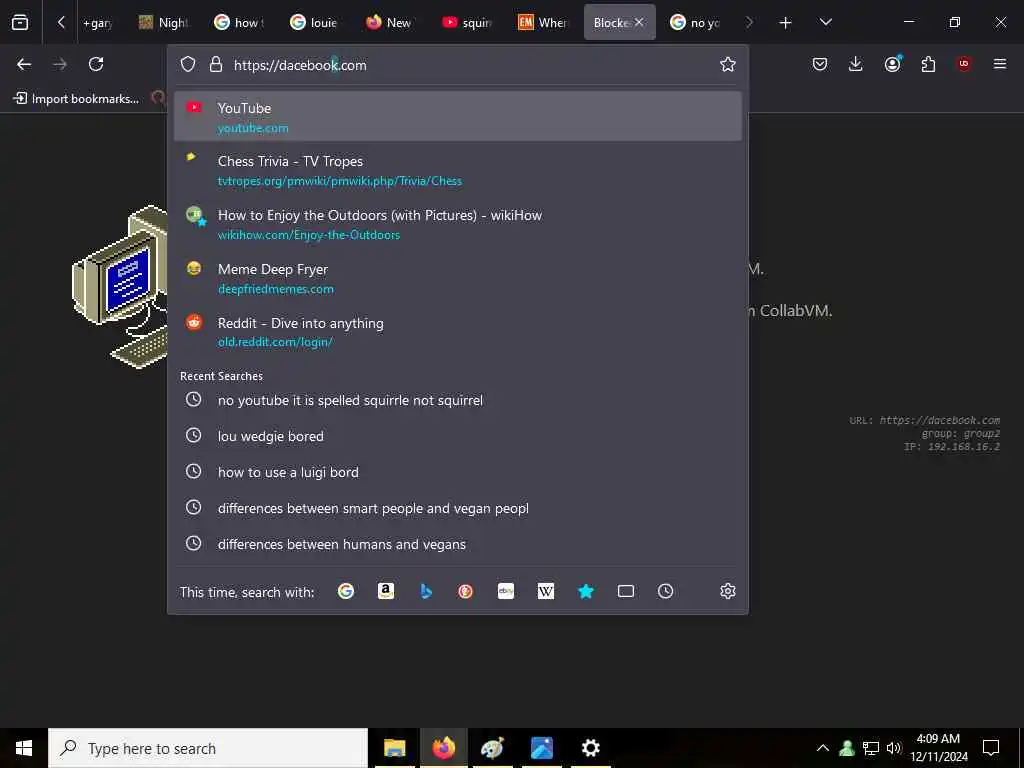Switch to the '+gary' tab
Screen dimensions: 1024x768
(97, 22)
